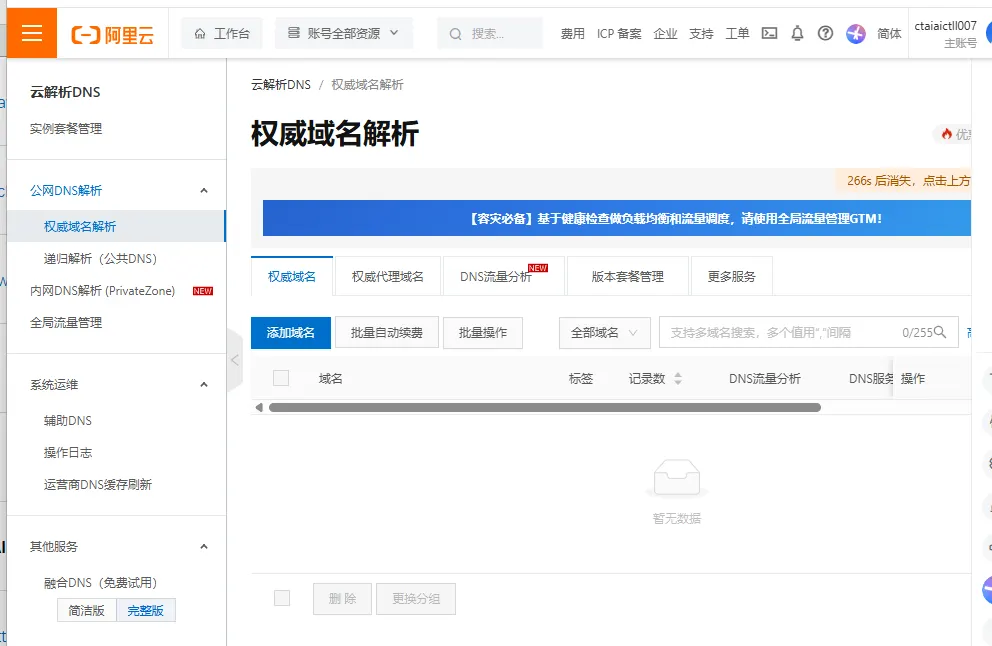This screenshot has width=992, height=646.
Task: Open 费用 menu
Action: pos(573,34)
